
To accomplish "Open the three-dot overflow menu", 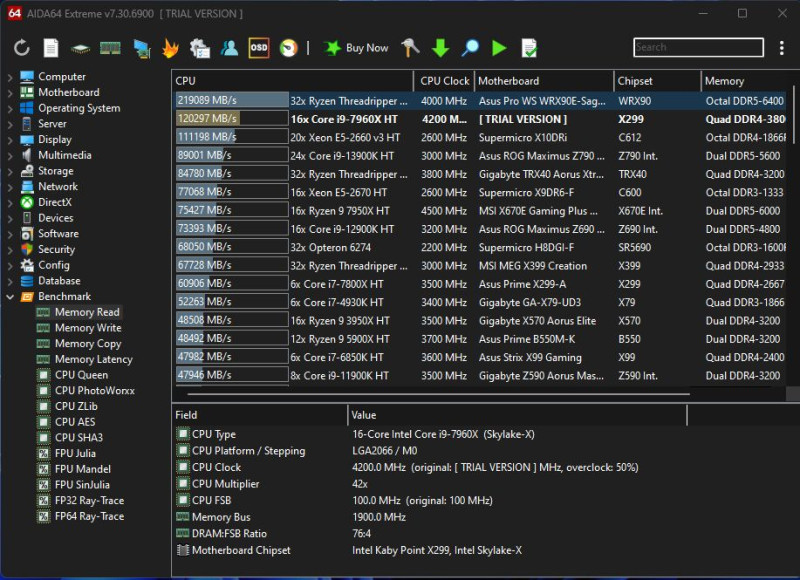I will point(782,48).
